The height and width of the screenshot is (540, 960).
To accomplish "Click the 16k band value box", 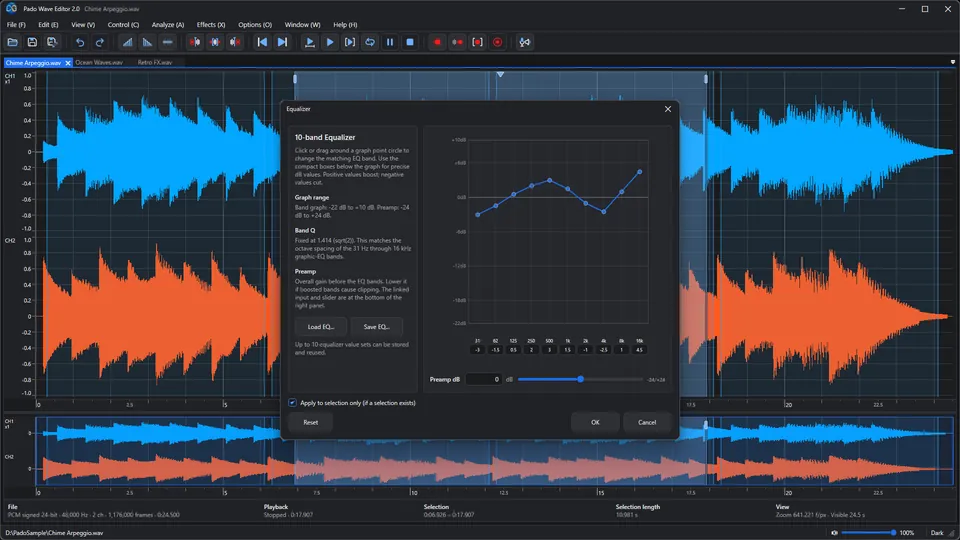I will [x=640, y=350].
